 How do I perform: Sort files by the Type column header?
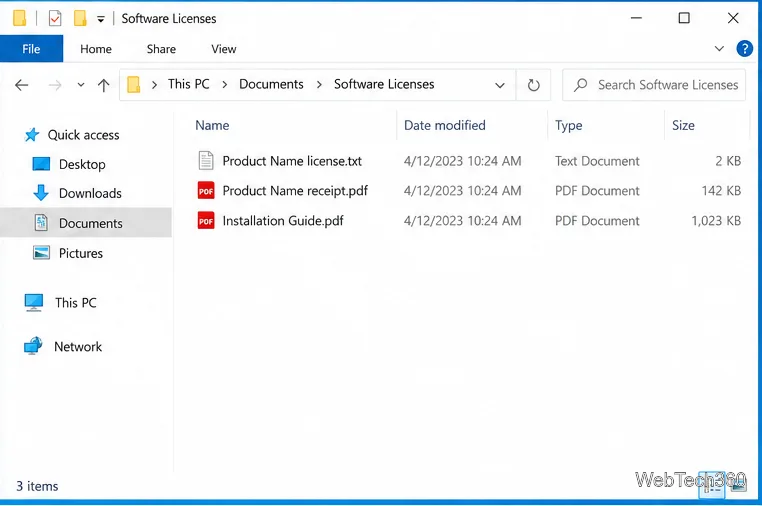(569, 125)
